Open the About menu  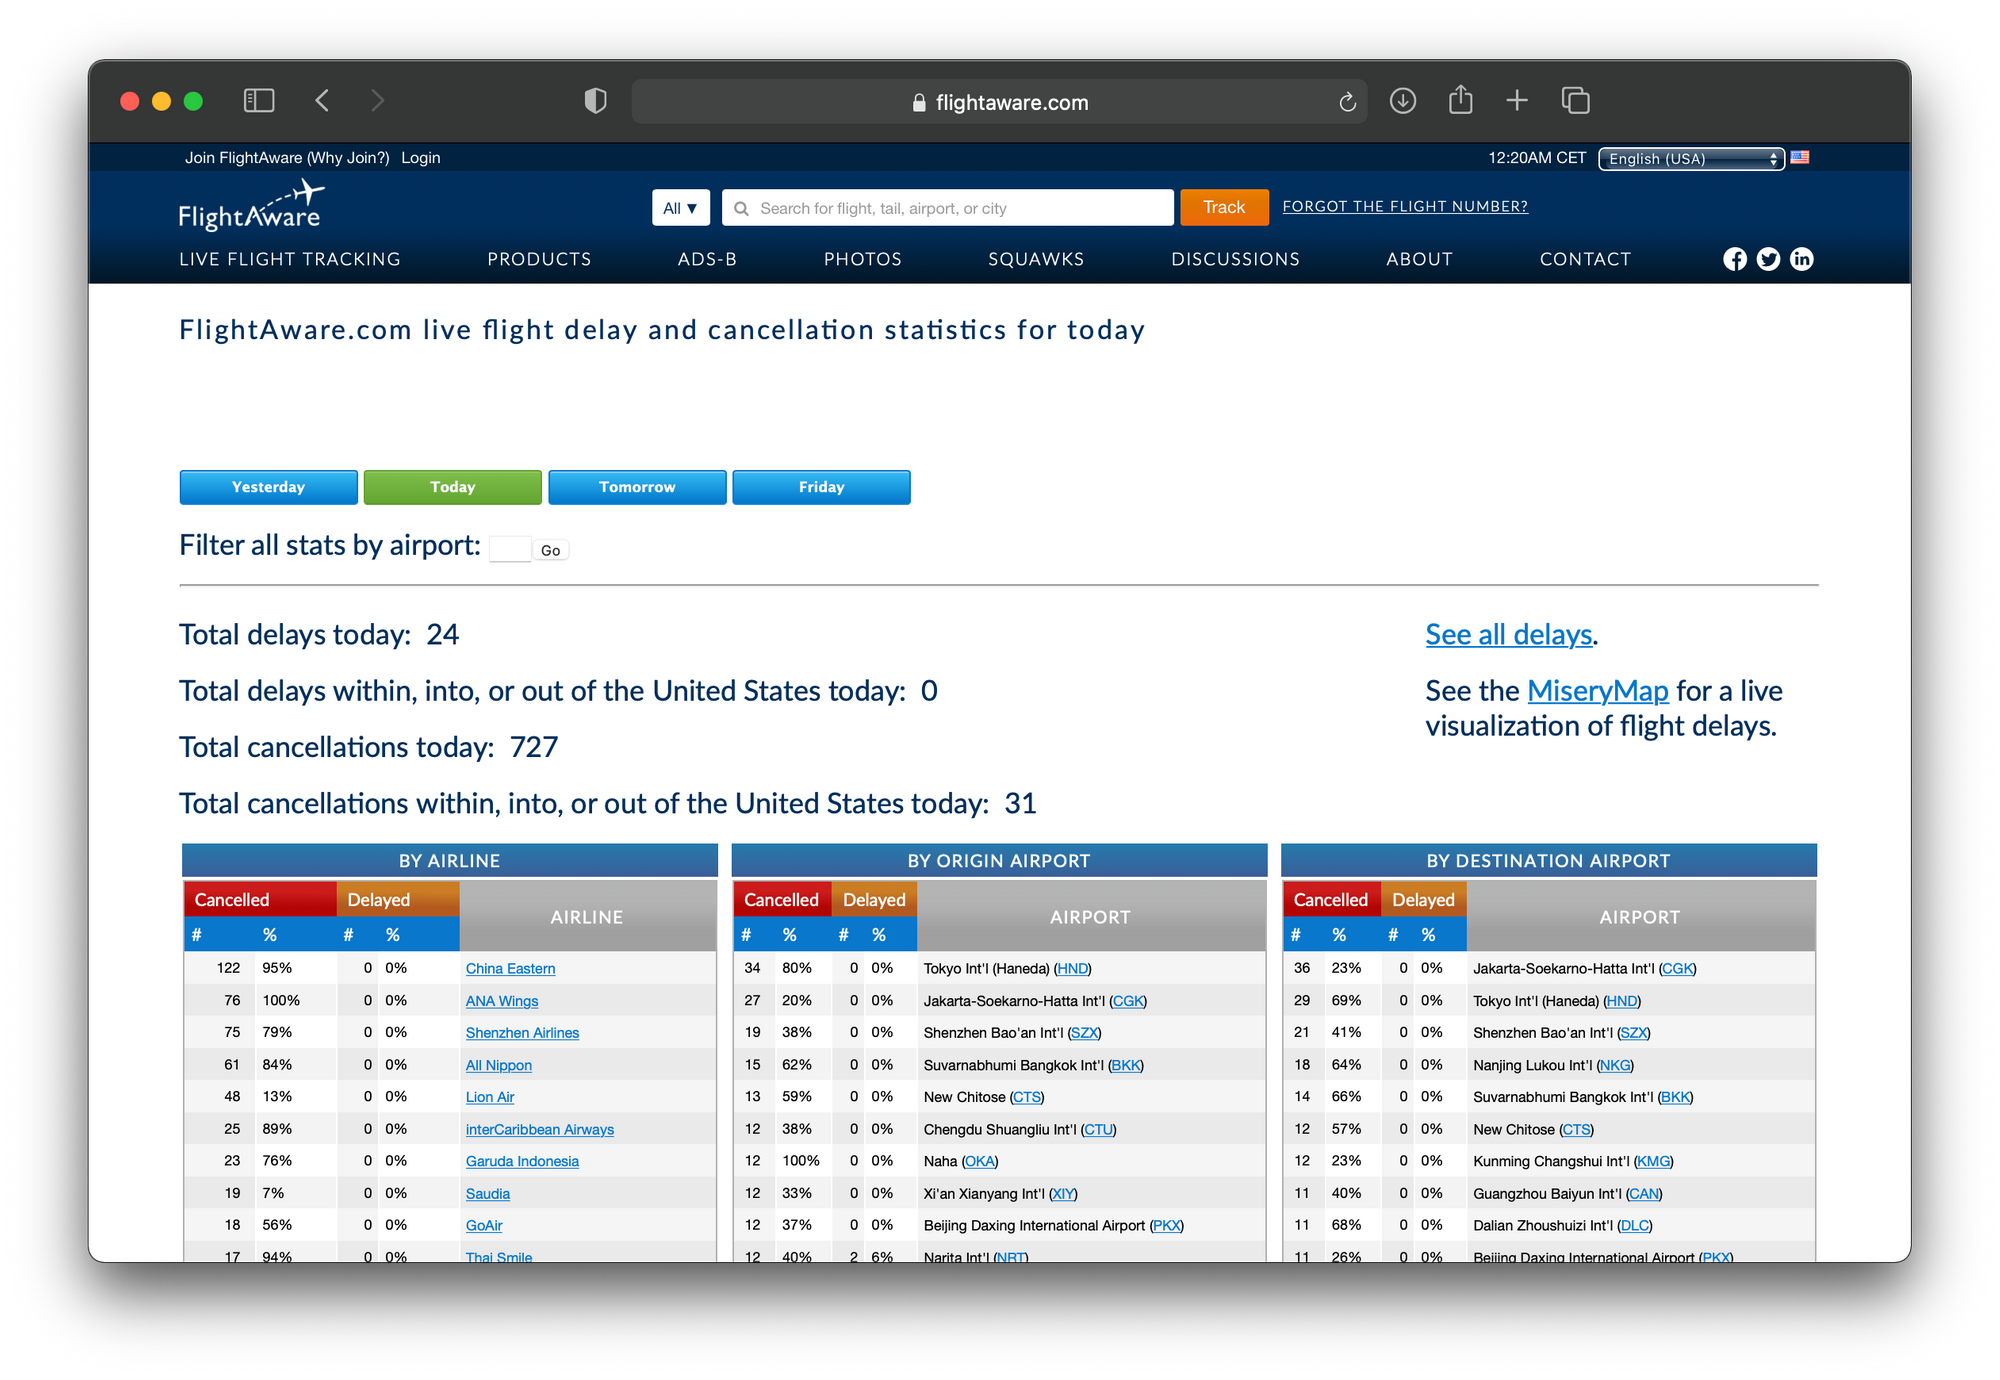pos(1419,259)
